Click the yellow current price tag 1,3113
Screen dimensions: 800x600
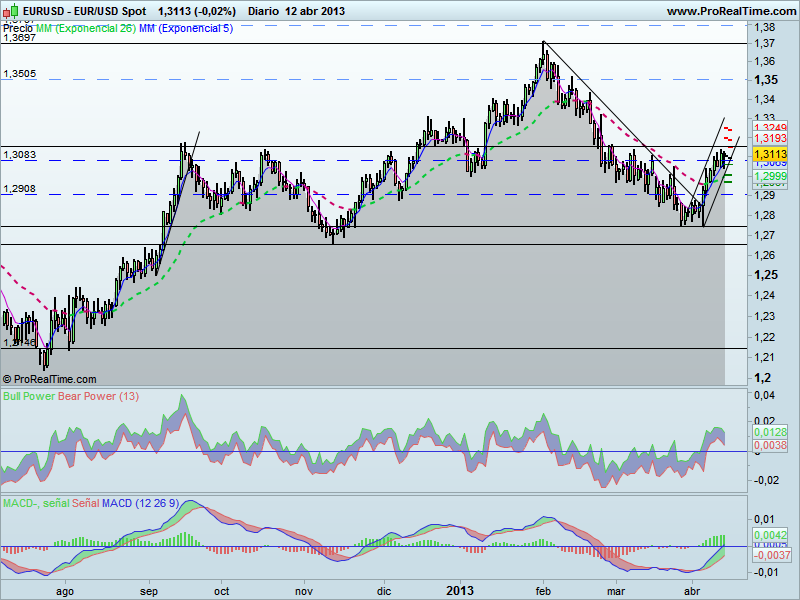click(x=770, y=154)
